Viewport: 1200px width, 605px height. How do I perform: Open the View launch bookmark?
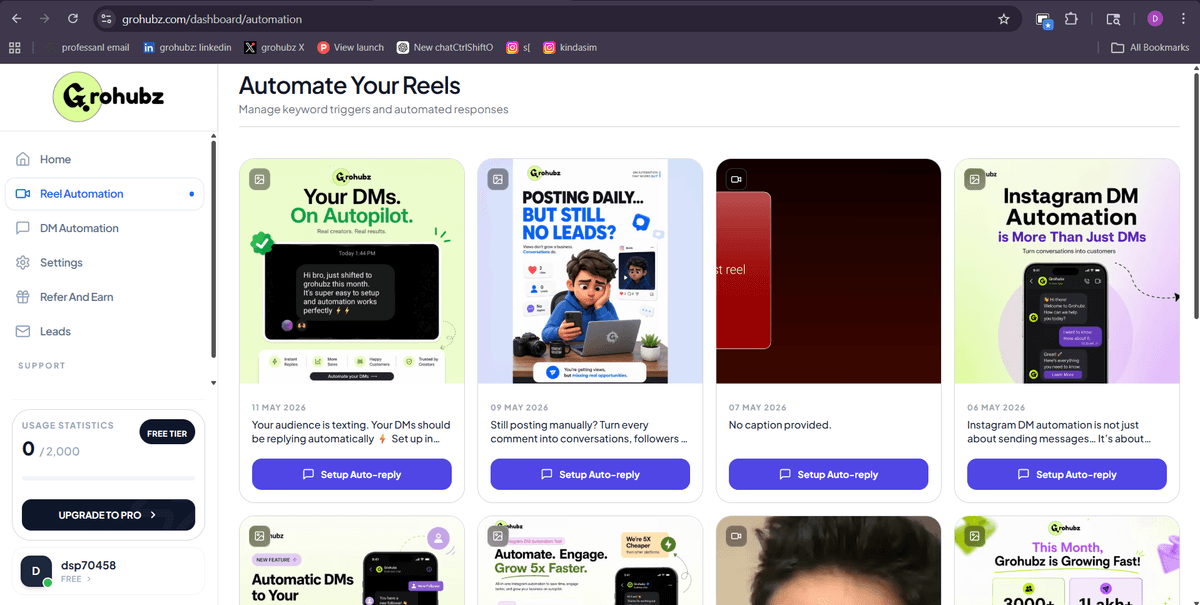[x=350, y=47]
